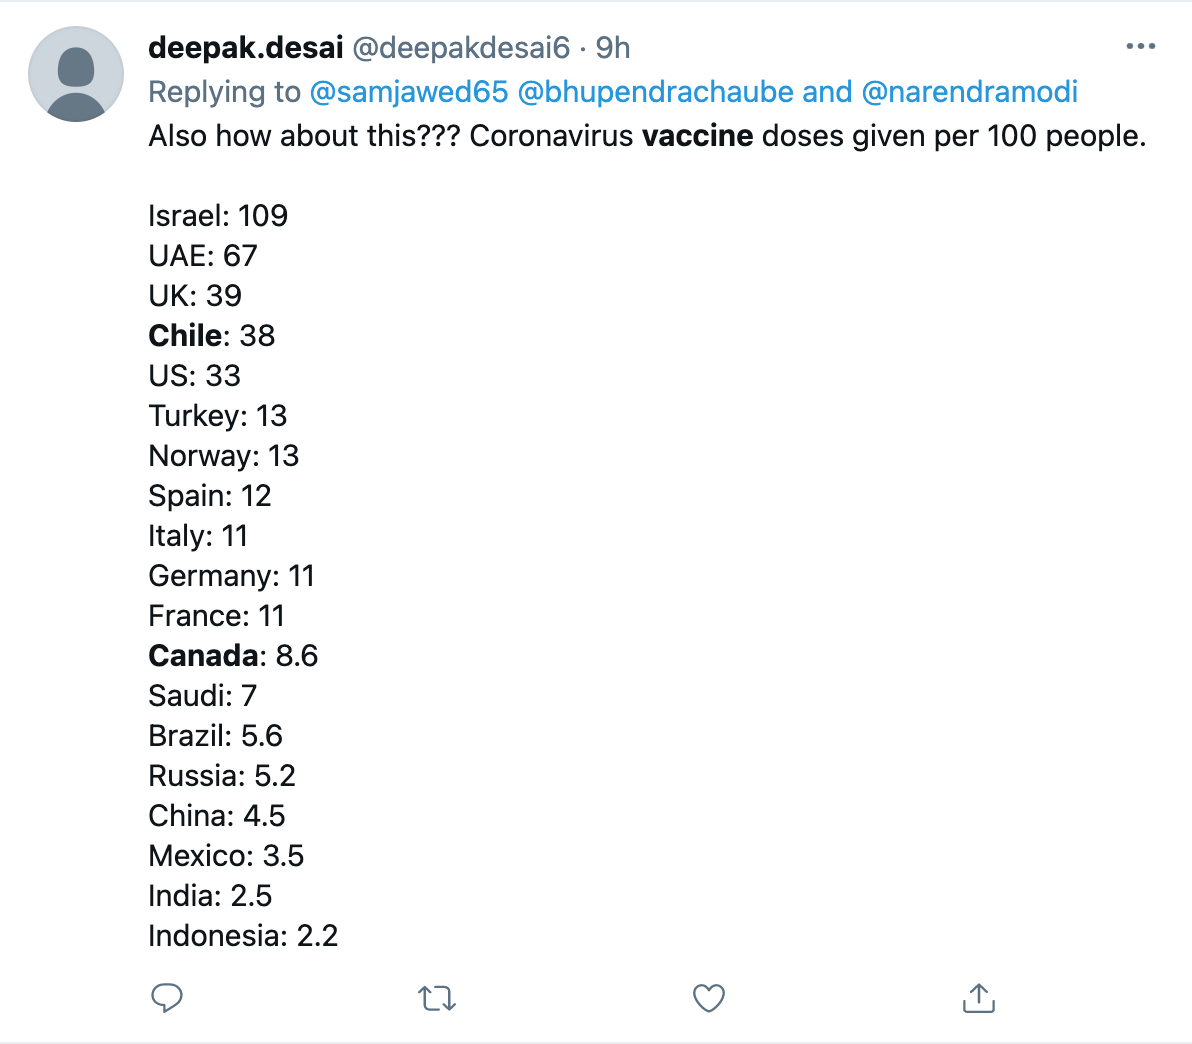Click the reply speech bubble icon
The height and width of the screenshot is (1044, 1192).
[166, 998]
